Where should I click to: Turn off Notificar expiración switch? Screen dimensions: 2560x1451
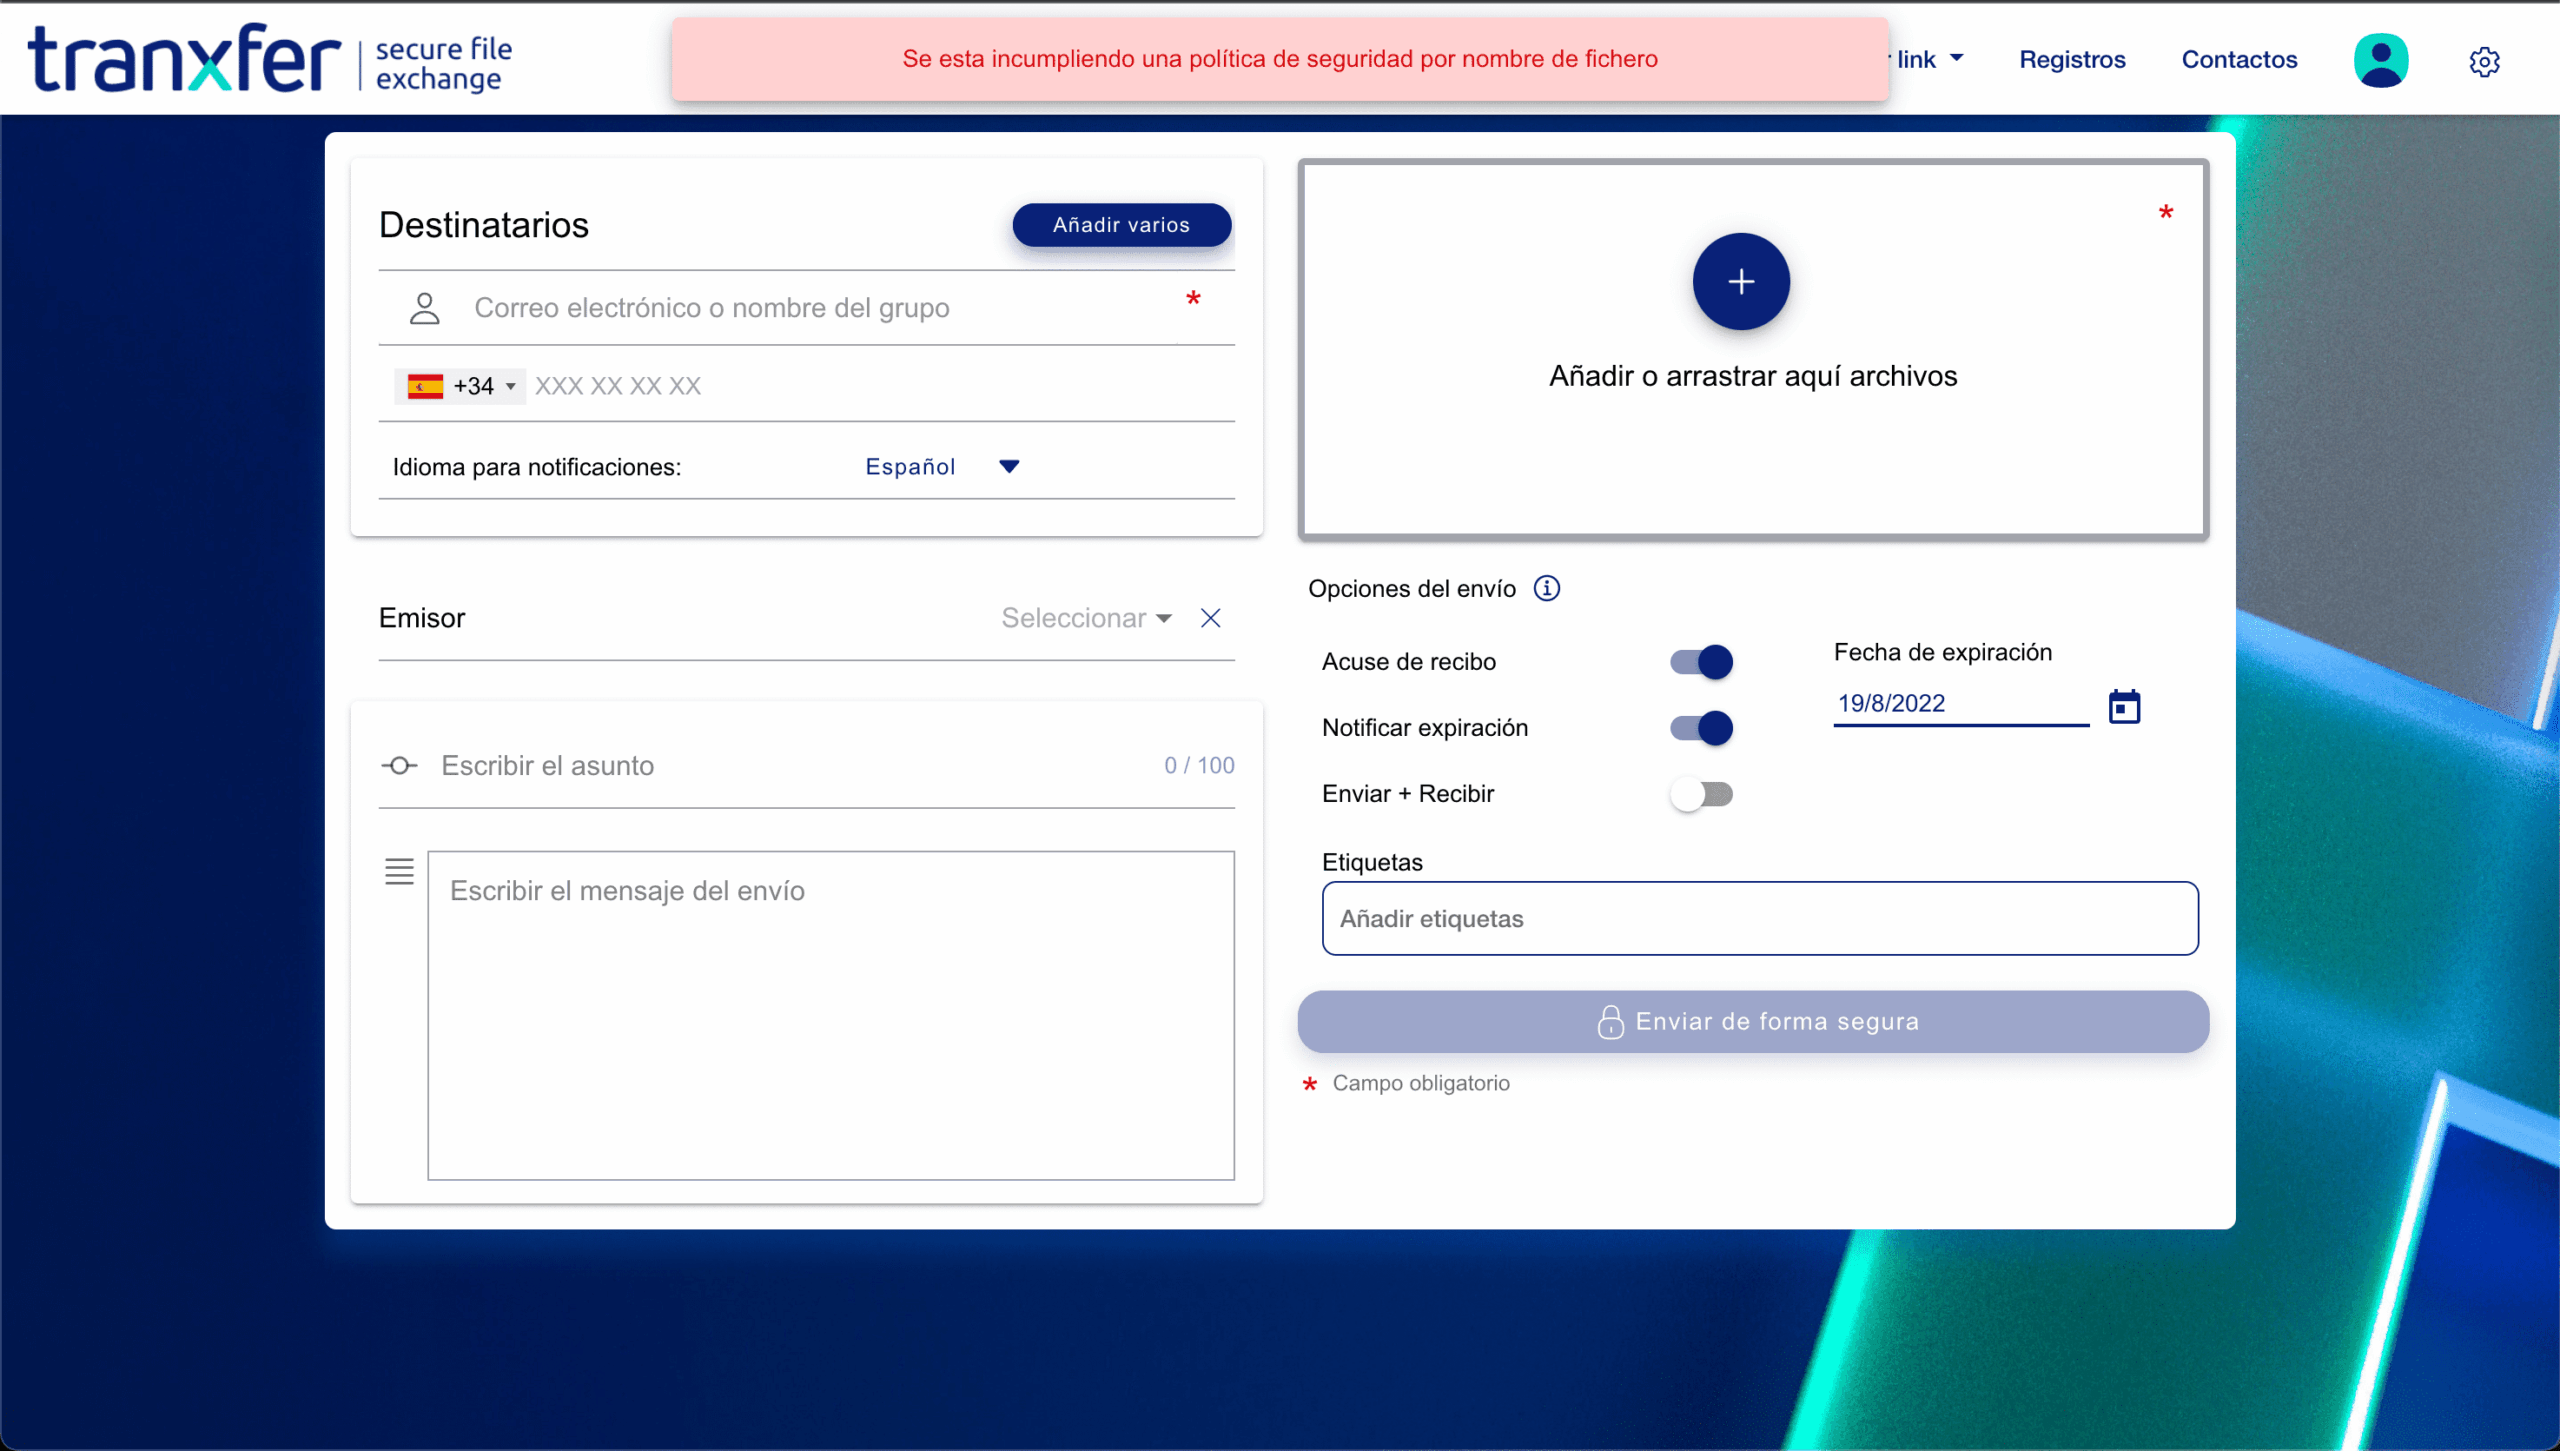pyautogui.click(x=1701, y=728)
